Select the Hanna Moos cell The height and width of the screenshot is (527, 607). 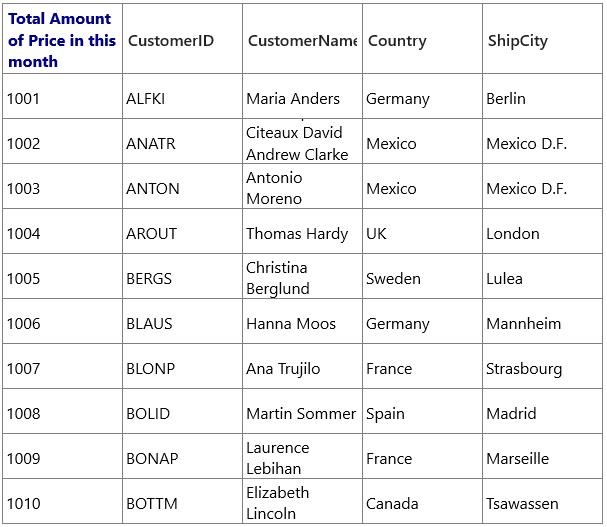[x=302, y=321]
